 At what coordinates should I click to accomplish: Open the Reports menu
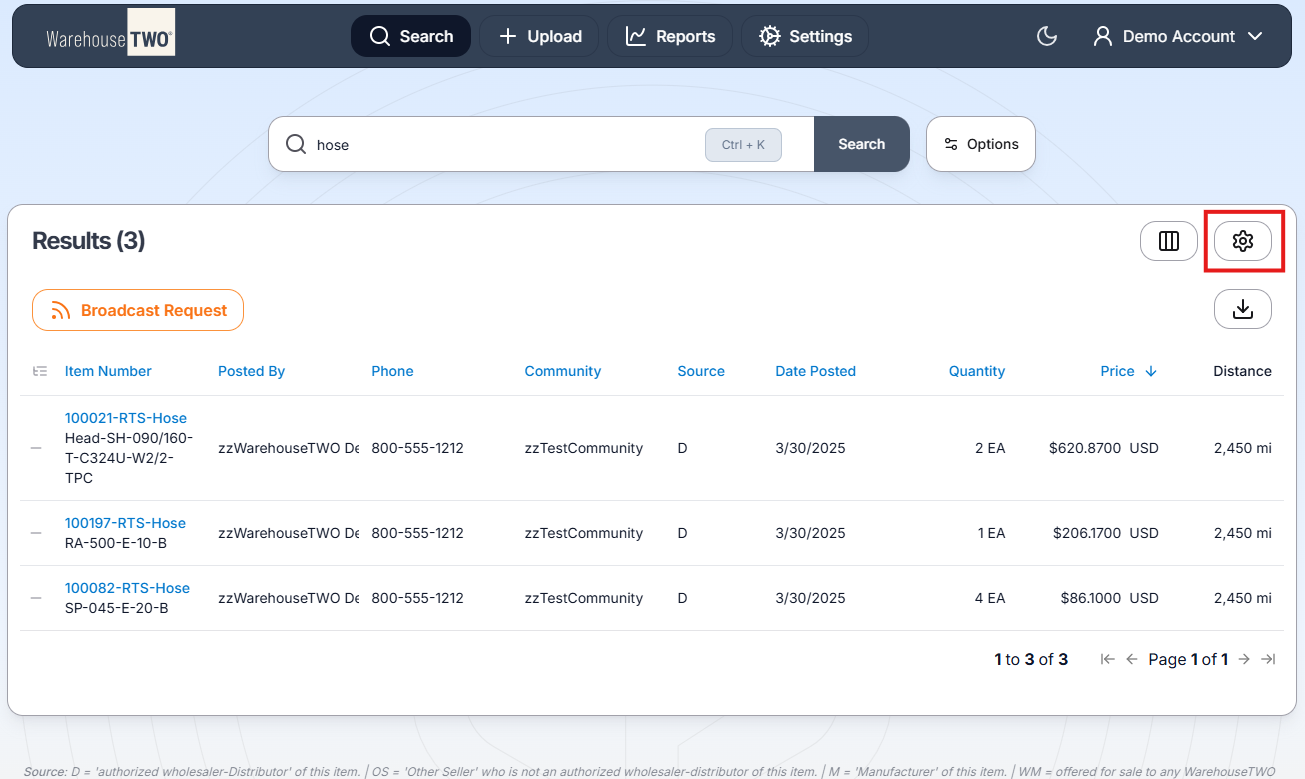coord(670,36)
